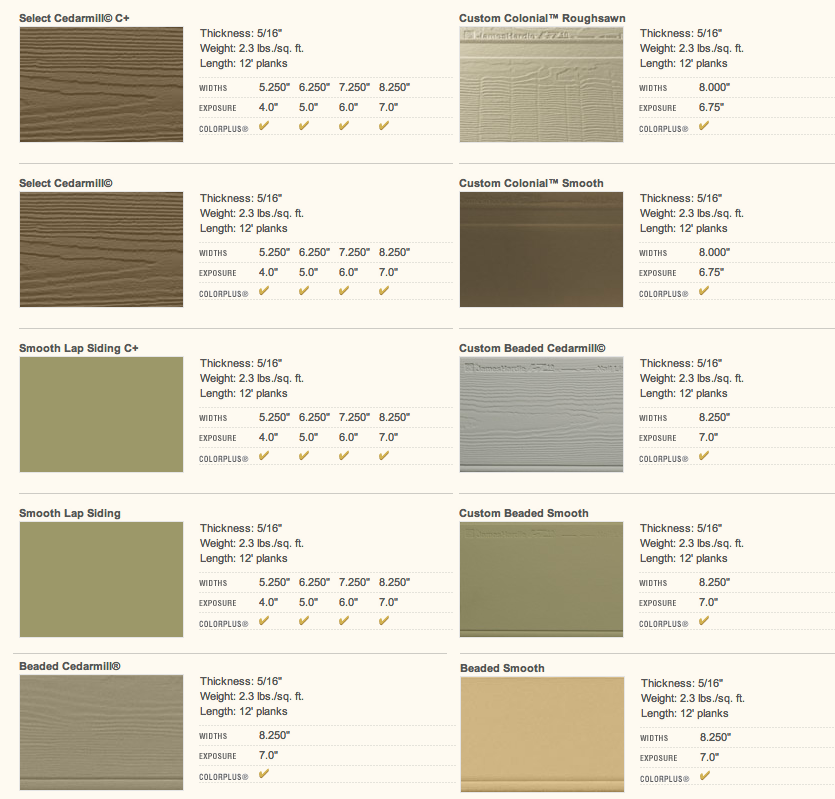Click the 6.75" exposure under Custom Colonial Roughsawn
This screenshot has height=799, width=835.
(711, 107)
